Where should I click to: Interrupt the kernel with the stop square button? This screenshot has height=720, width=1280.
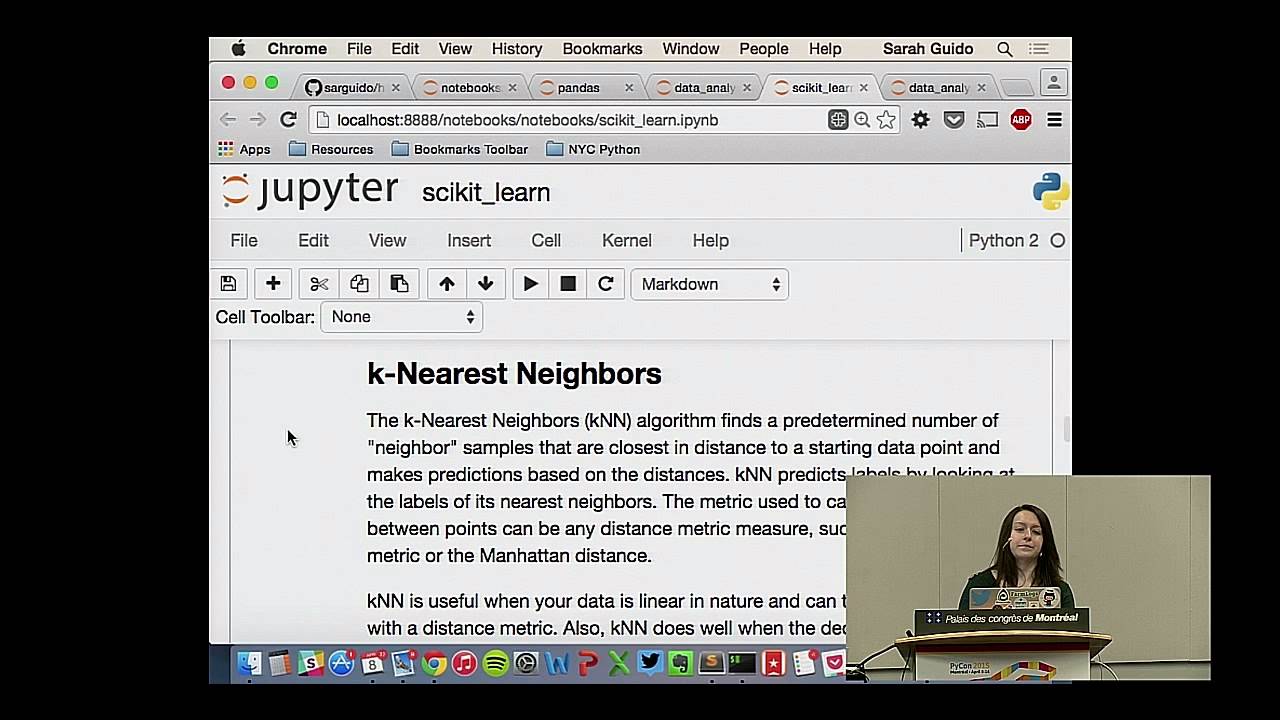point(568,284)
